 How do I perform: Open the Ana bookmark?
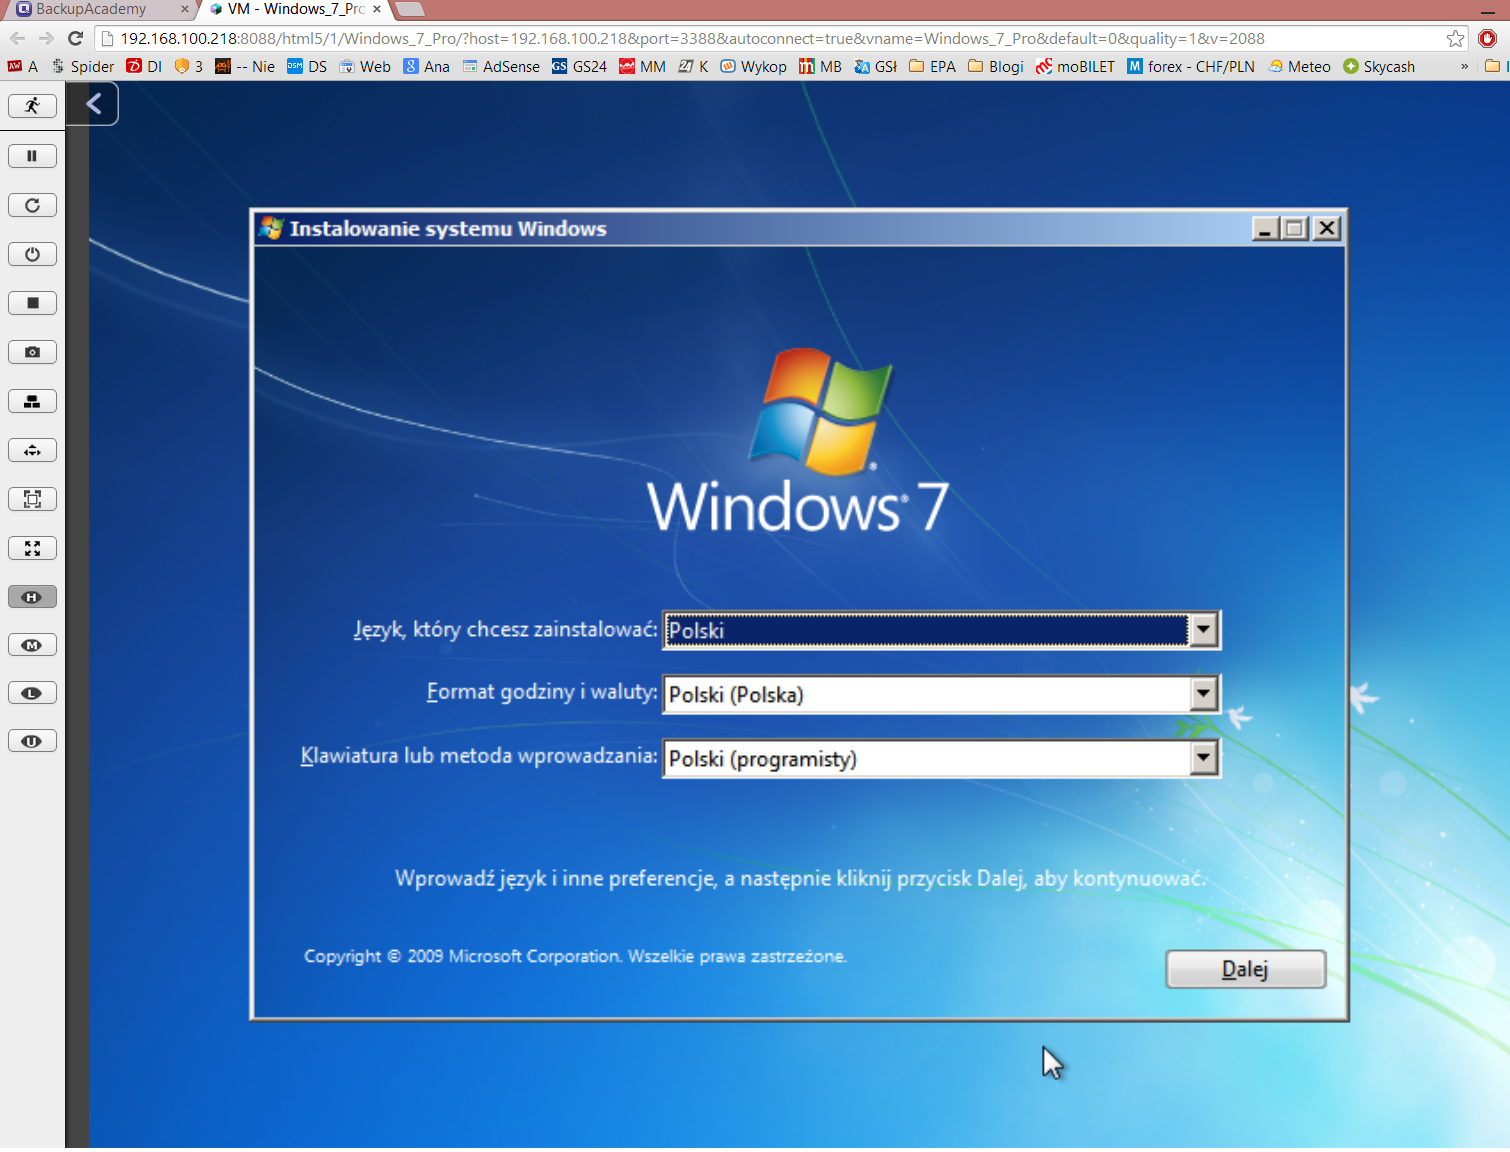coord(427,66)
